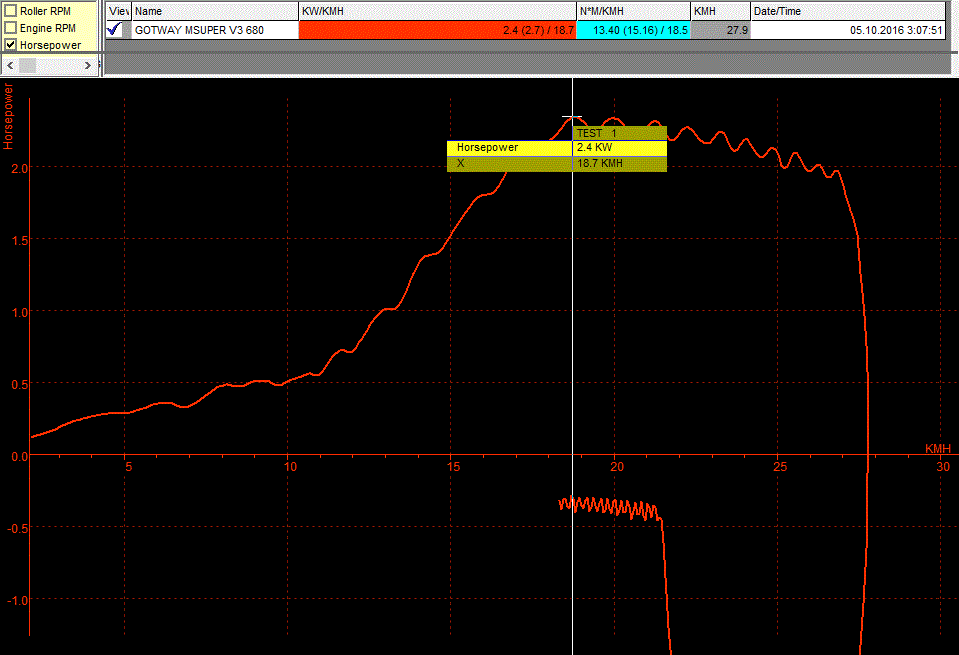959x655 pixels.
Task: Click the TEST 1 cursor tooltip header
Action: (619, 133)
